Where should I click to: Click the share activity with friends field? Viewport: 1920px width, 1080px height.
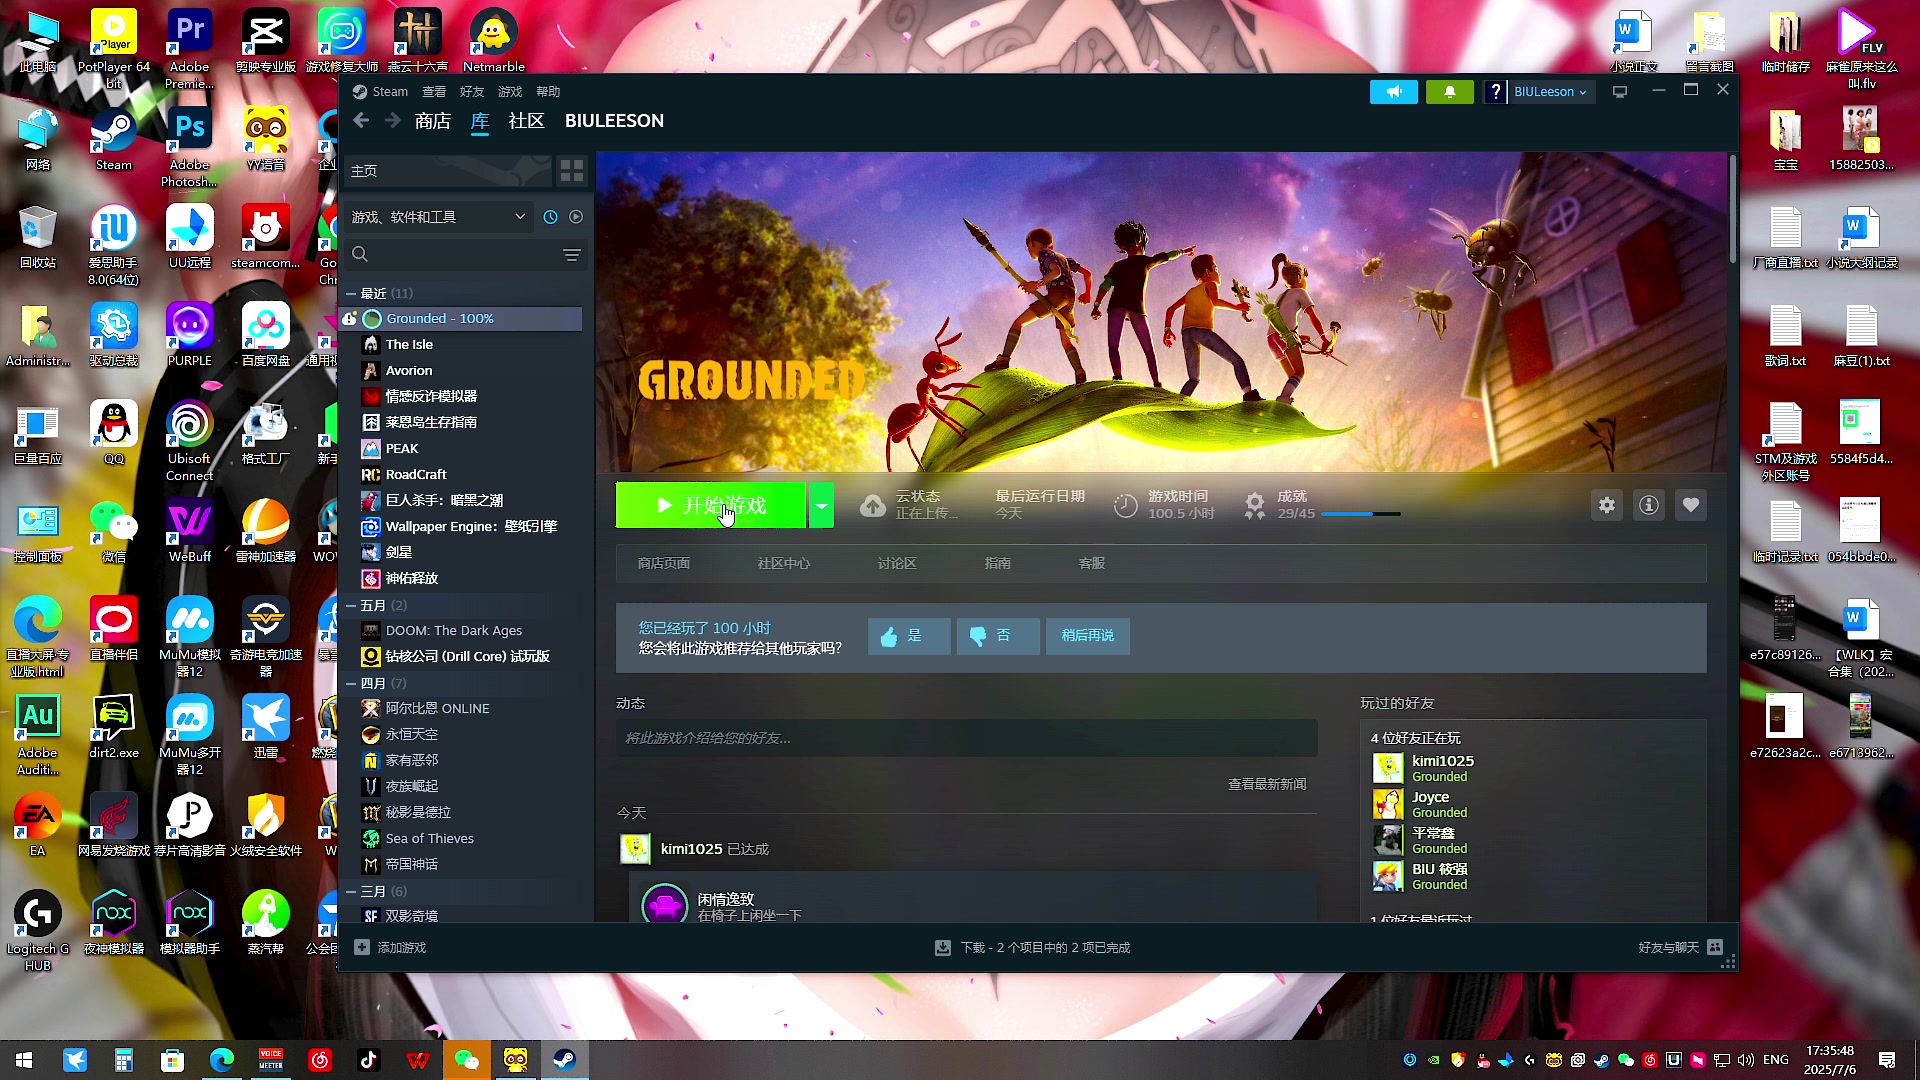[966, 738]
